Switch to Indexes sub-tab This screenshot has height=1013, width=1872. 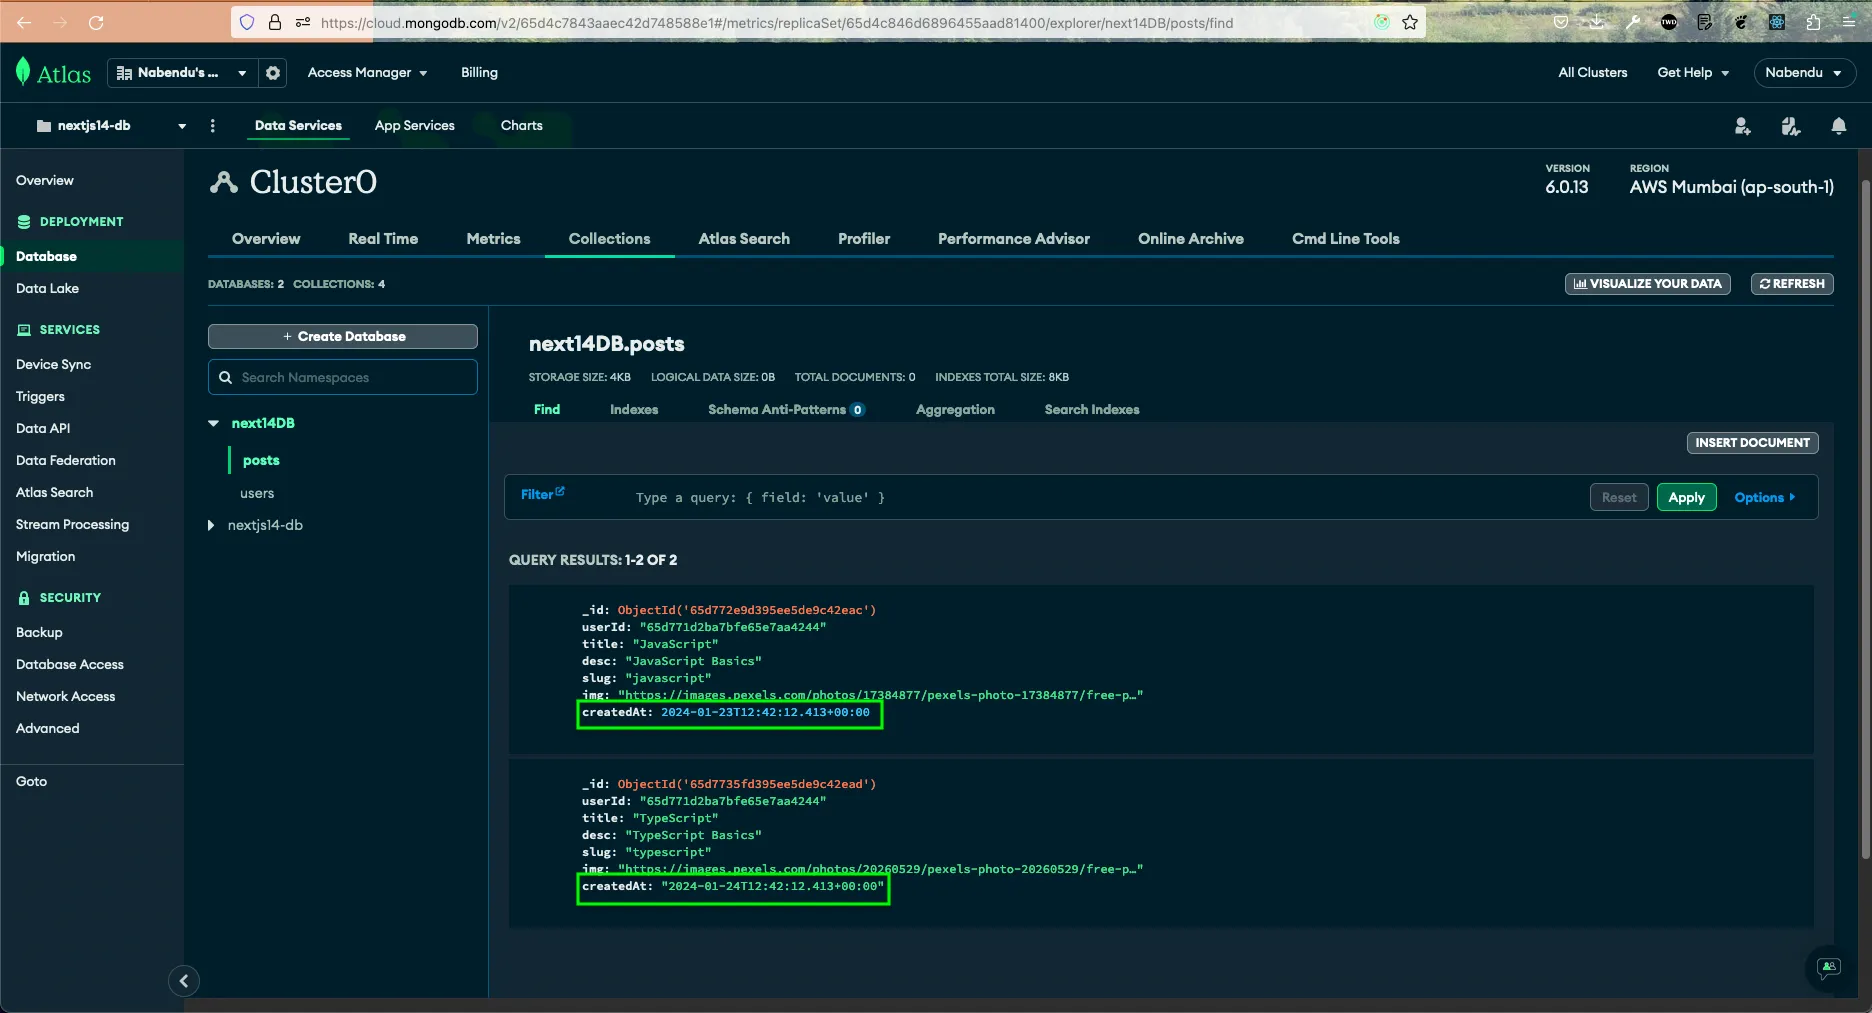click(634, 409)
